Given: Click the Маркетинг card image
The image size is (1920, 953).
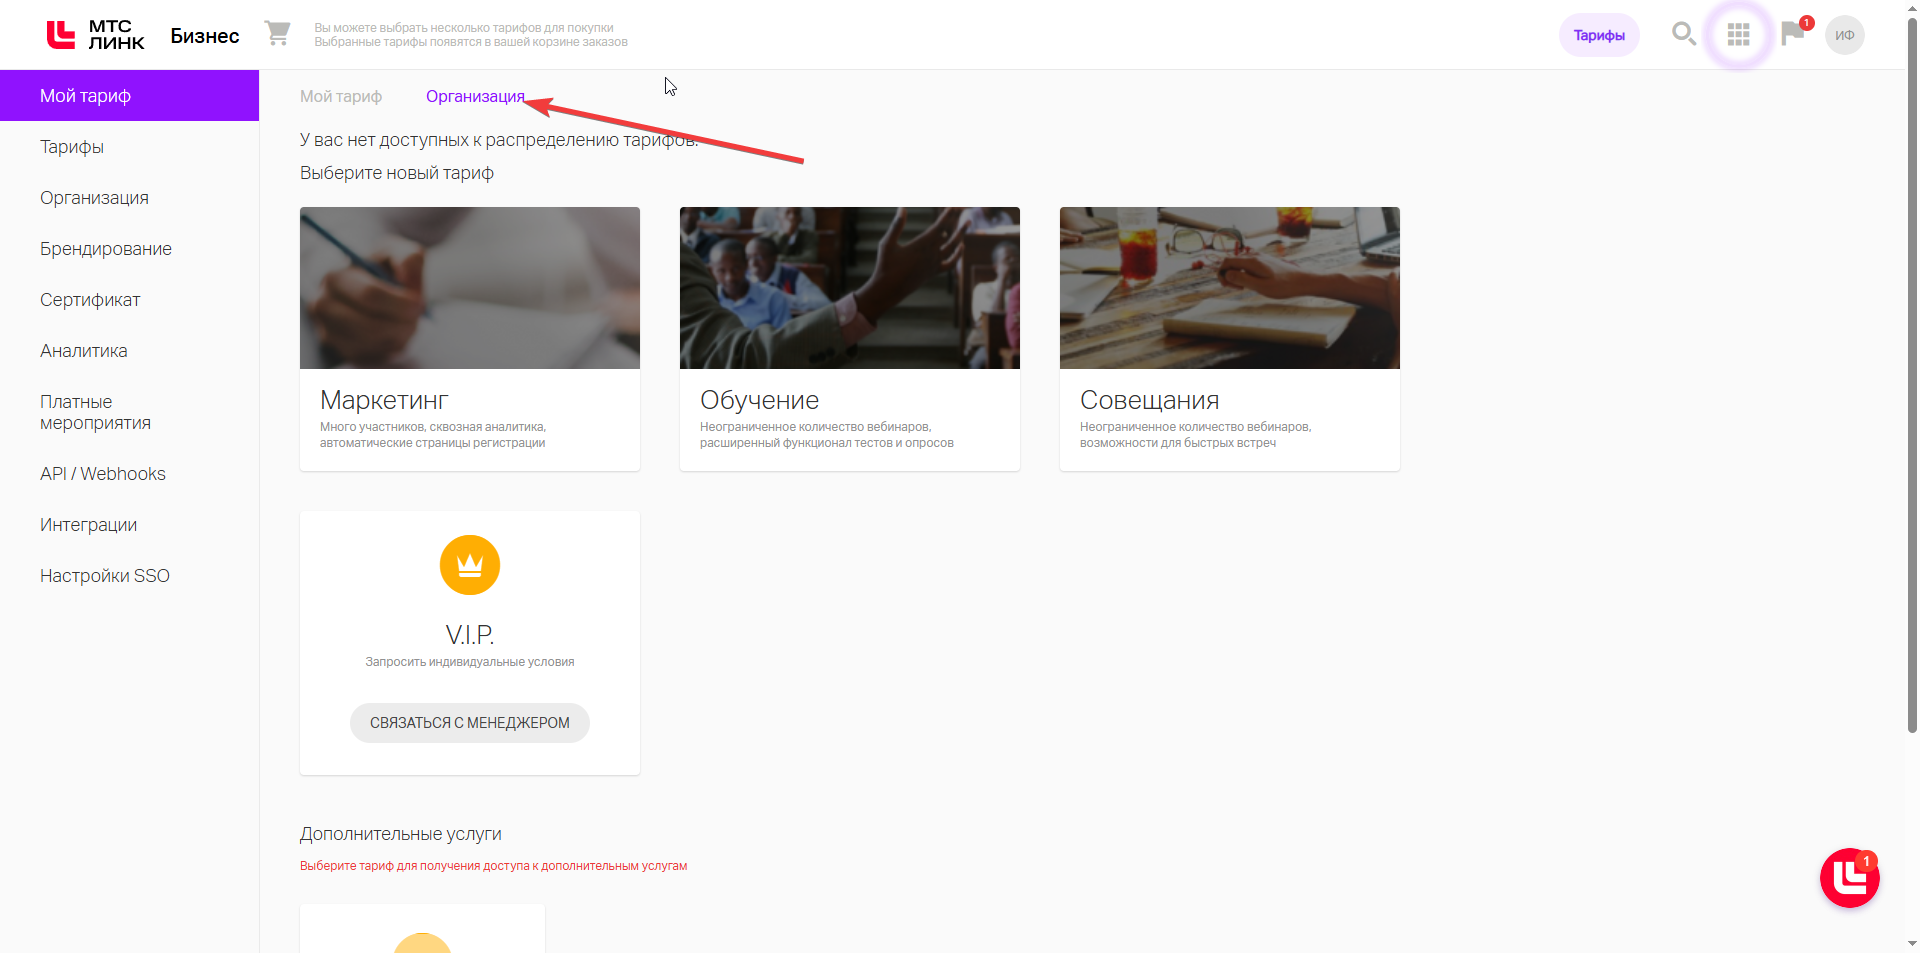Looking at the screenshot, I should (x=470, y=288).
